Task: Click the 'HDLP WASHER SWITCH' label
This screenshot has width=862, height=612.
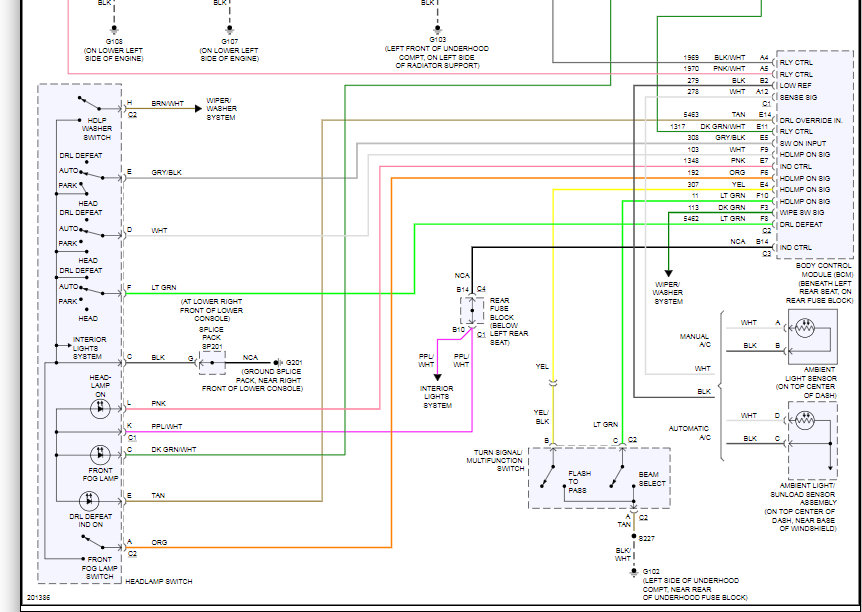Action: pyautogui.click(x=97, y=129)
